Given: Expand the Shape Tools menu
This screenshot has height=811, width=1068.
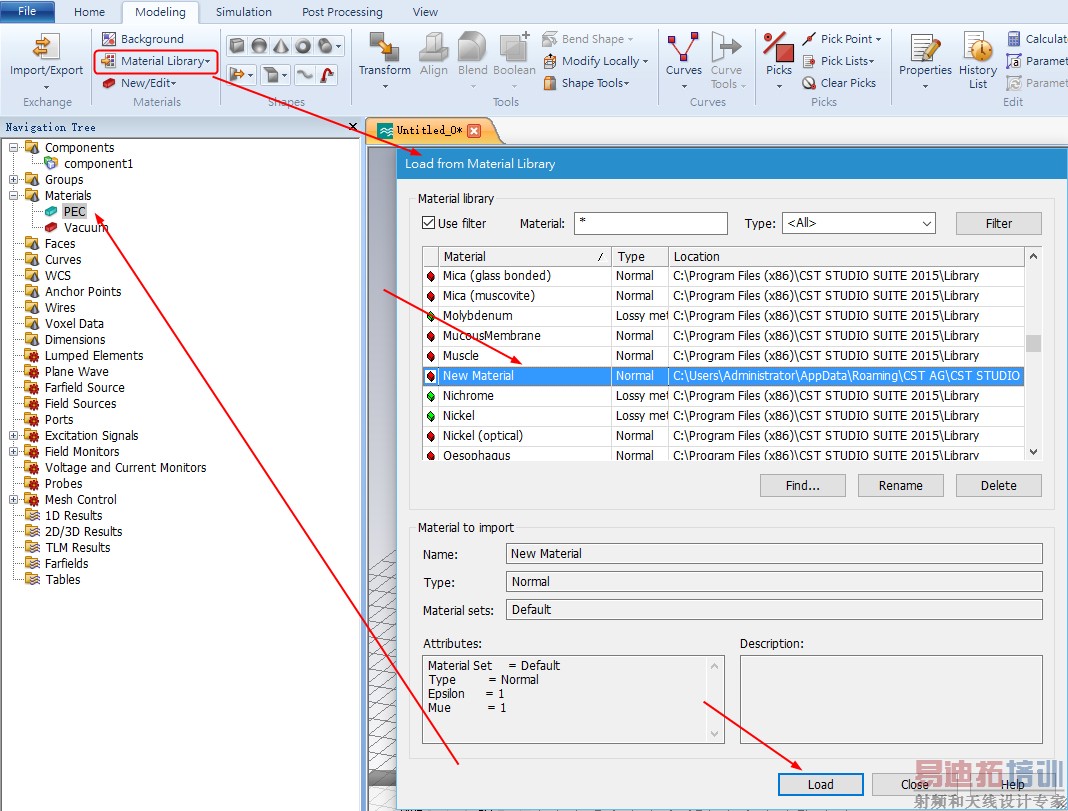Looking at the screenshot, I should [586, 82].
